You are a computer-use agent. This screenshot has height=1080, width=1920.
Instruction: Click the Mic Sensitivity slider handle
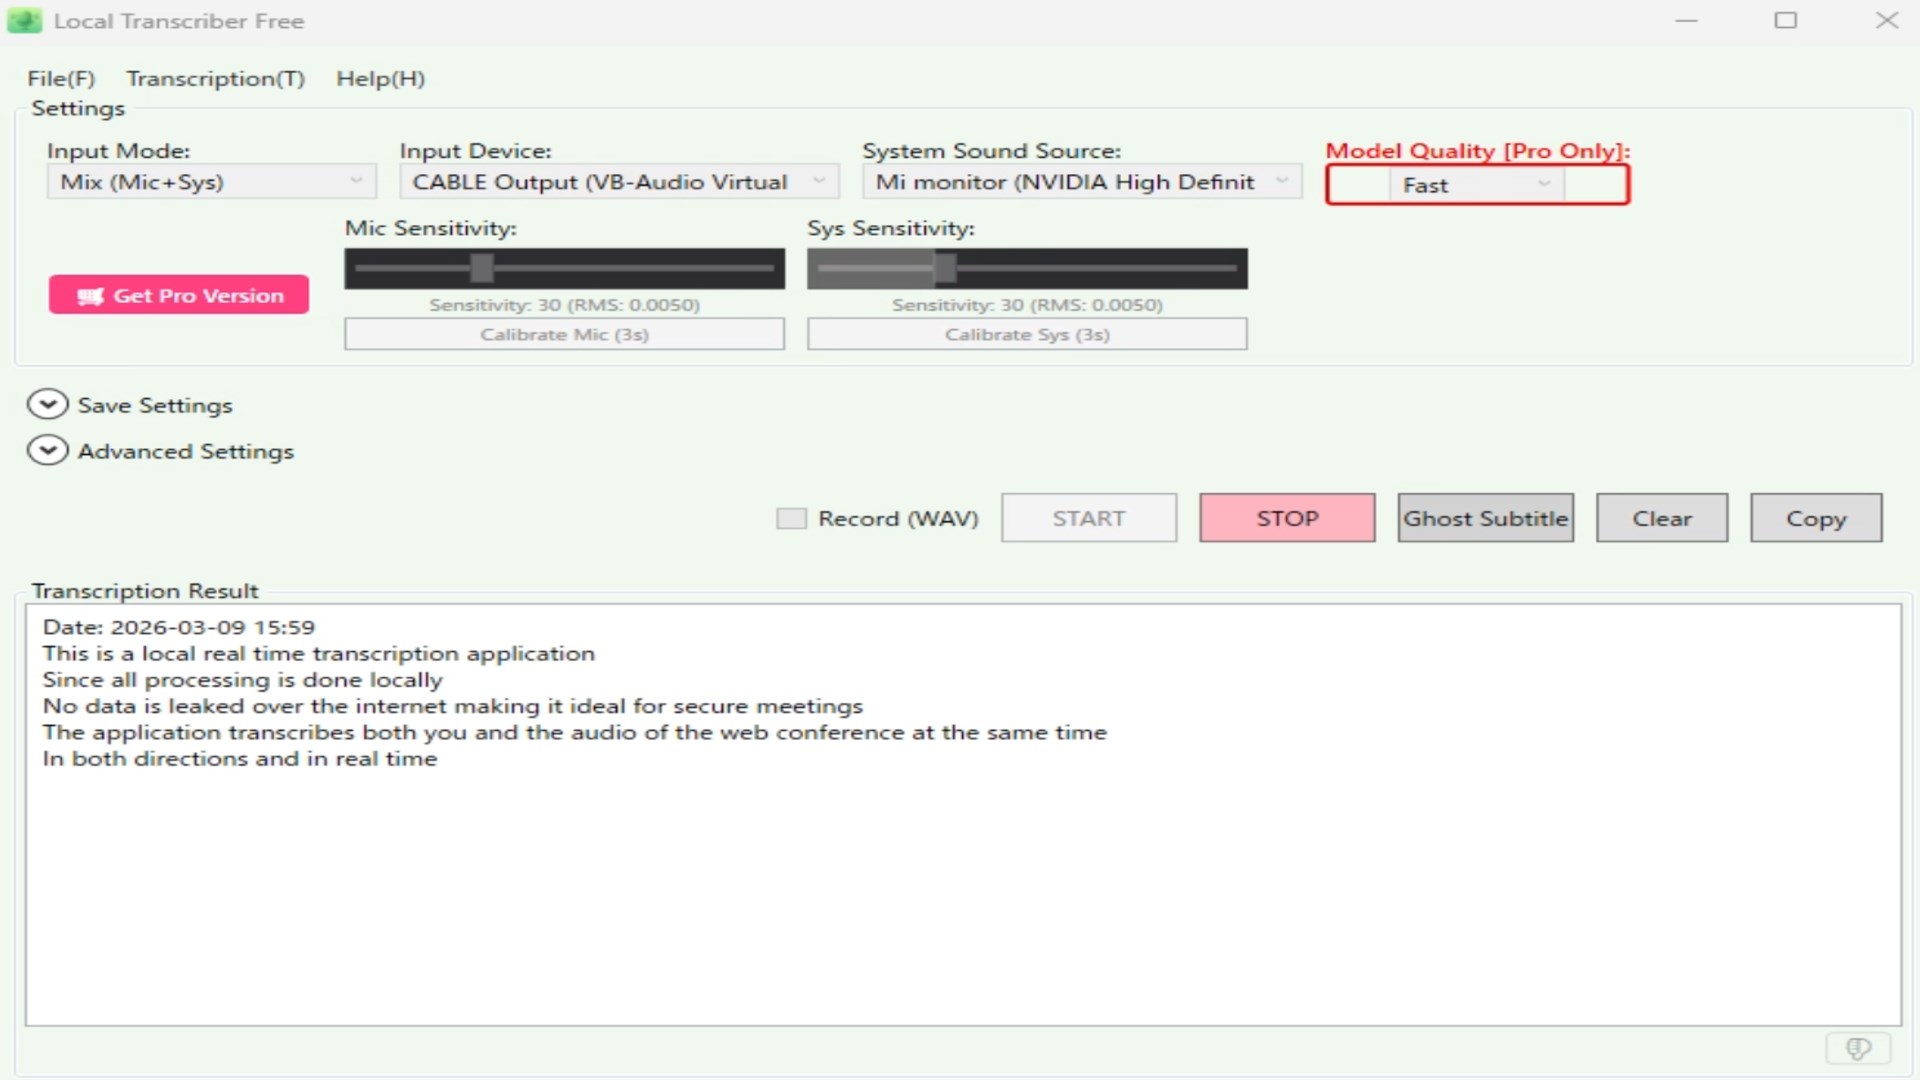482,268
